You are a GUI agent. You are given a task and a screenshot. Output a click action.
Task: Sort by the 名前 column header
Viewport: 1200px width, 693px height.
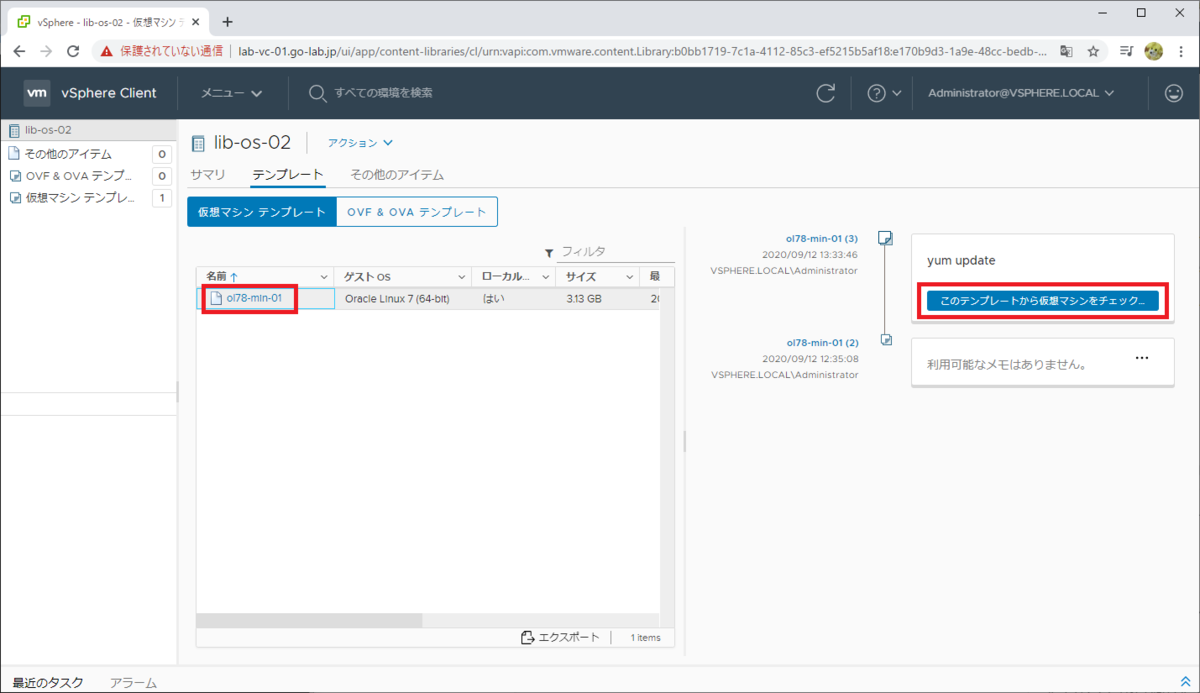[215, 276]
